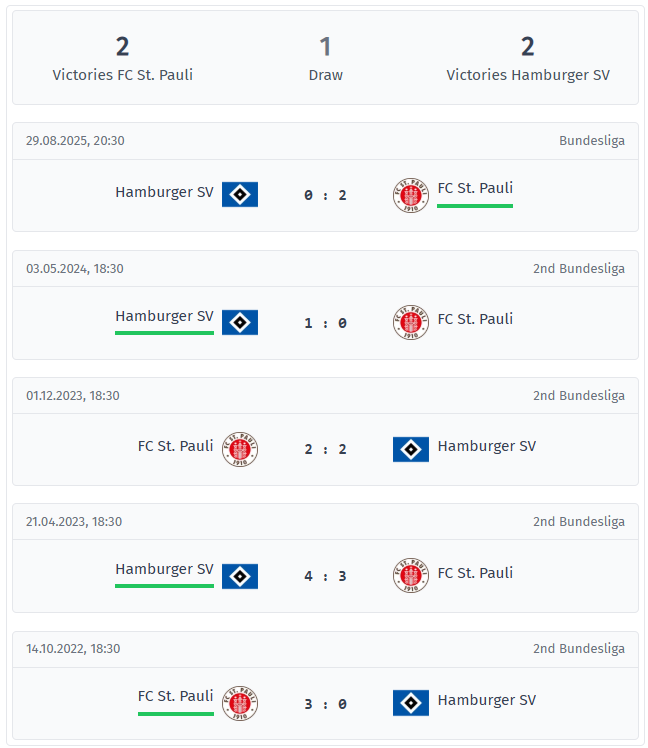This screenshot has width=648, height=748.
Task: Open the 3 : 0 match result
Action: (x=325, y=703)
